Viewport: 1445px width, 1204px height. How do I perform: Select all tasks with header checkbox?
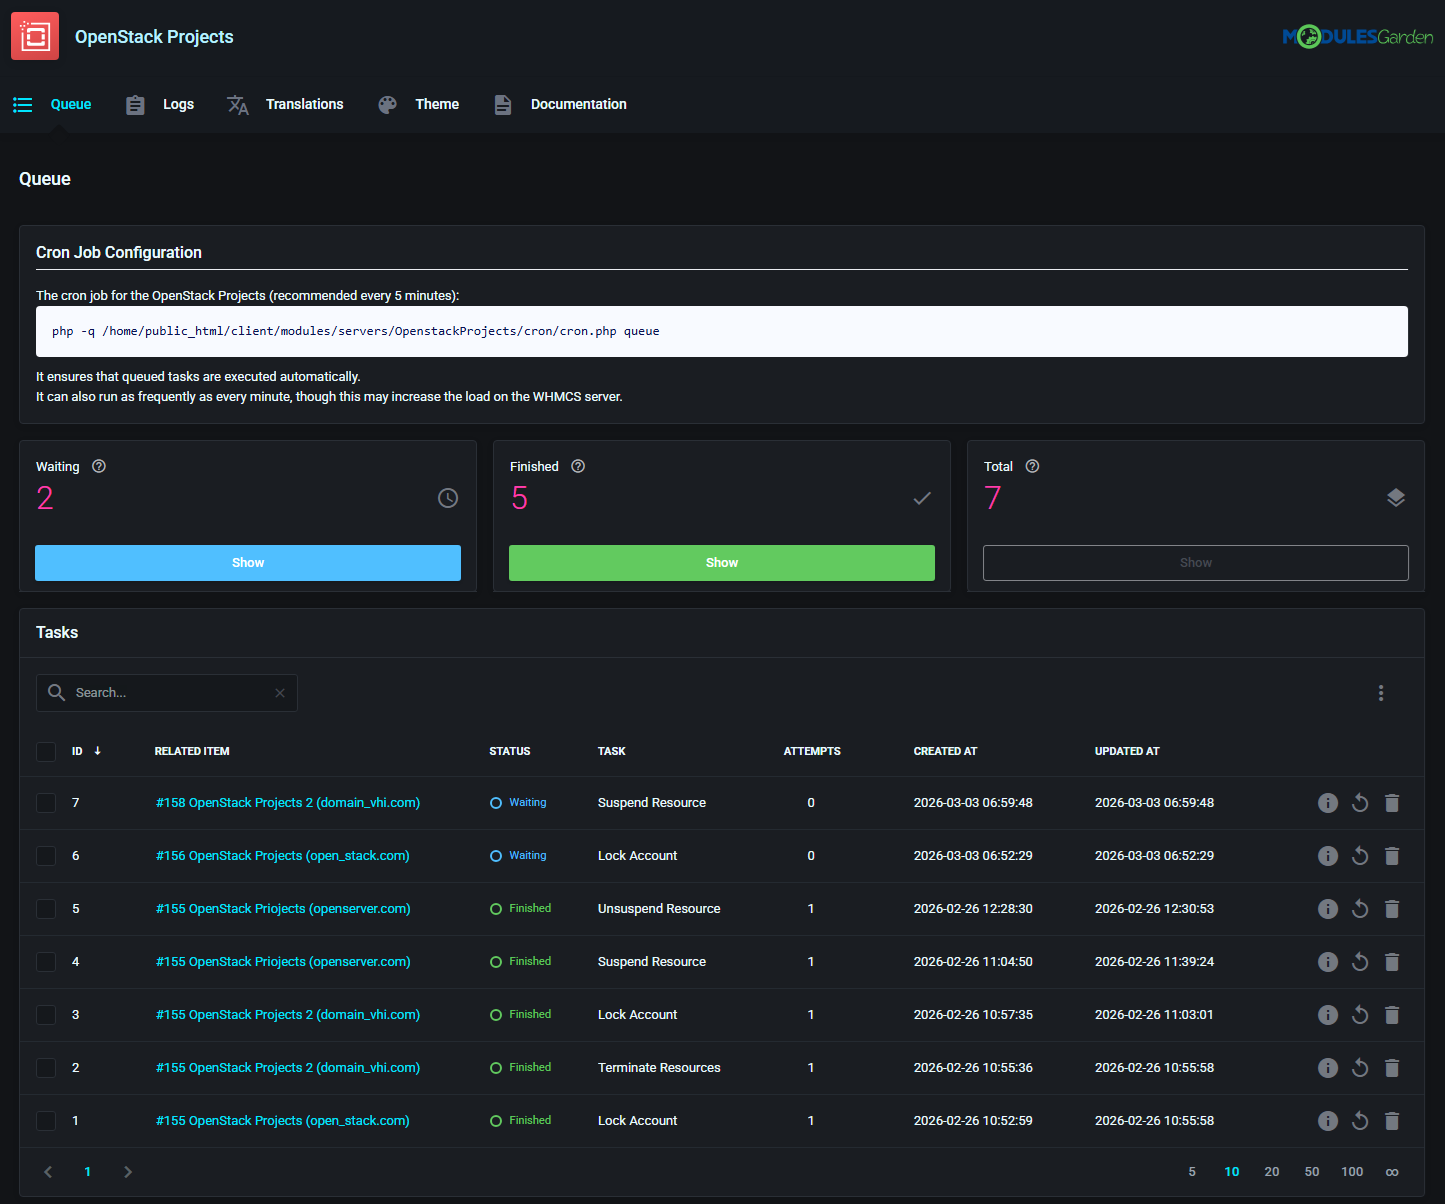coord(46,751)
